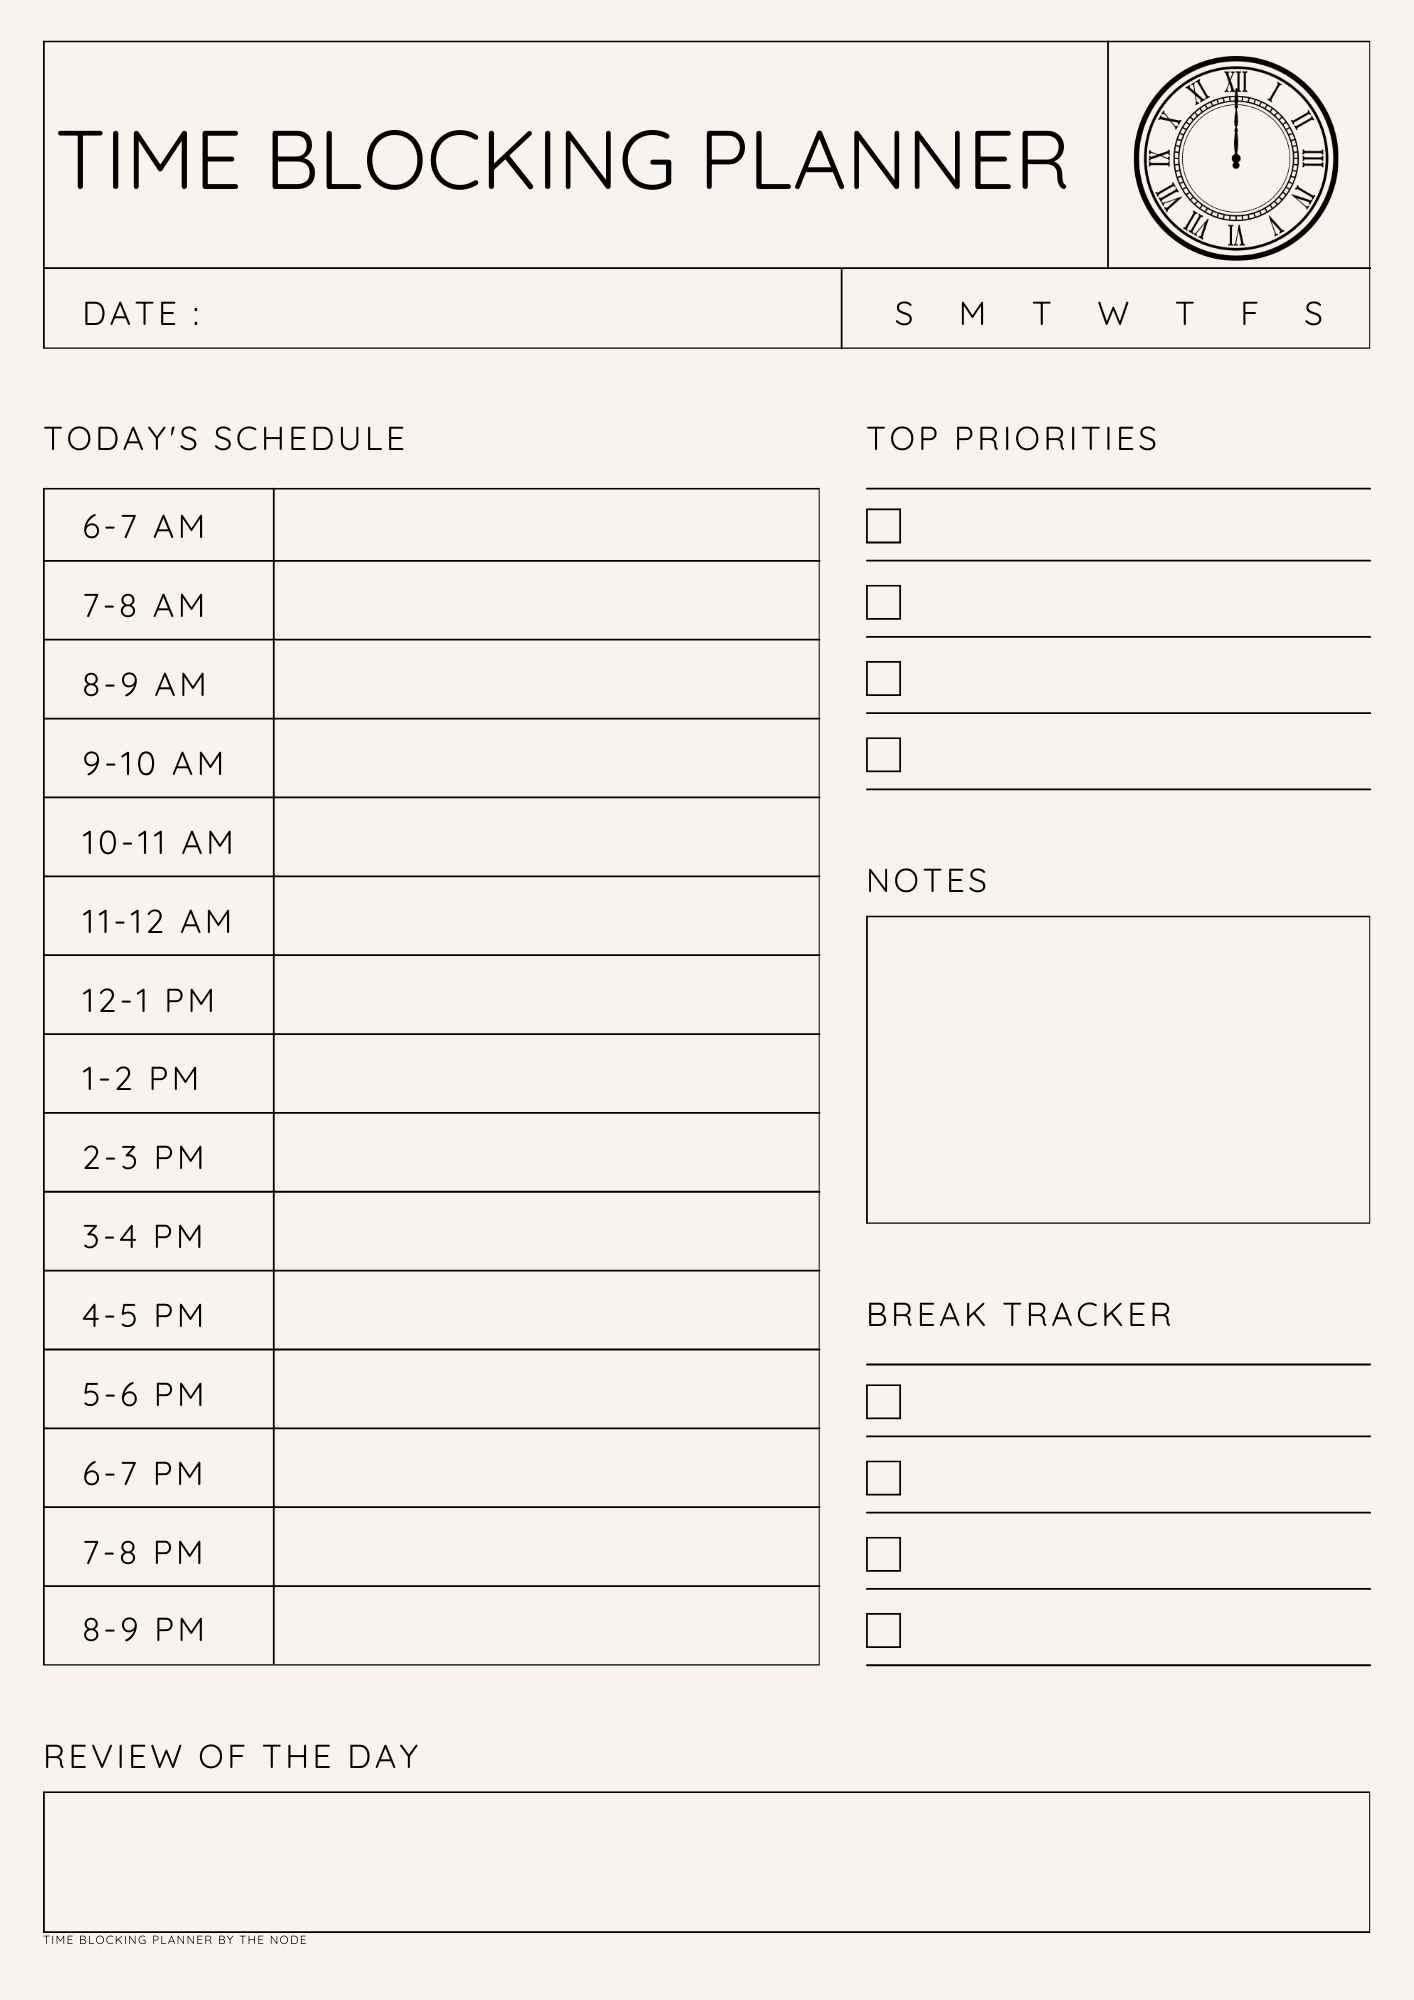Click inside the Notes box
Screen dimensions: 1414x2000
(x=1117, y=1069)
